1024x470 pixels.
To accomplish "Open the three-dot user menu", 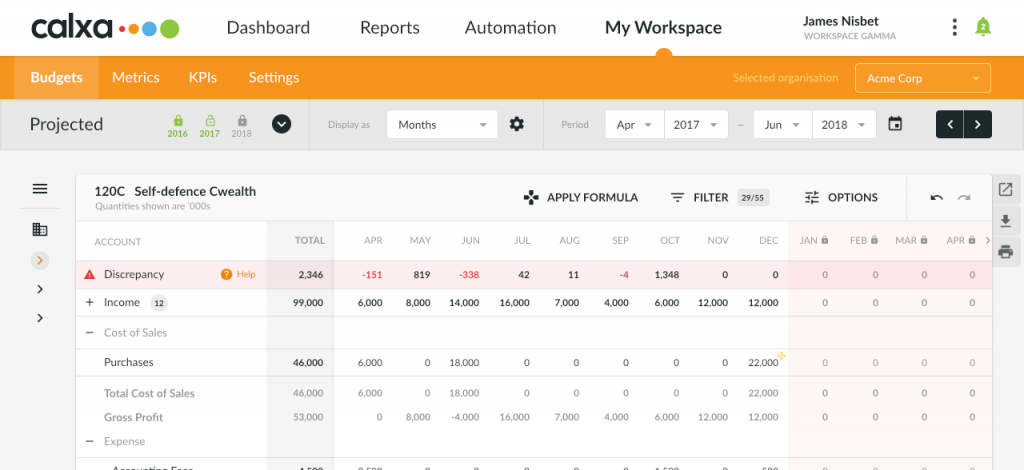I will pos(955,28).
